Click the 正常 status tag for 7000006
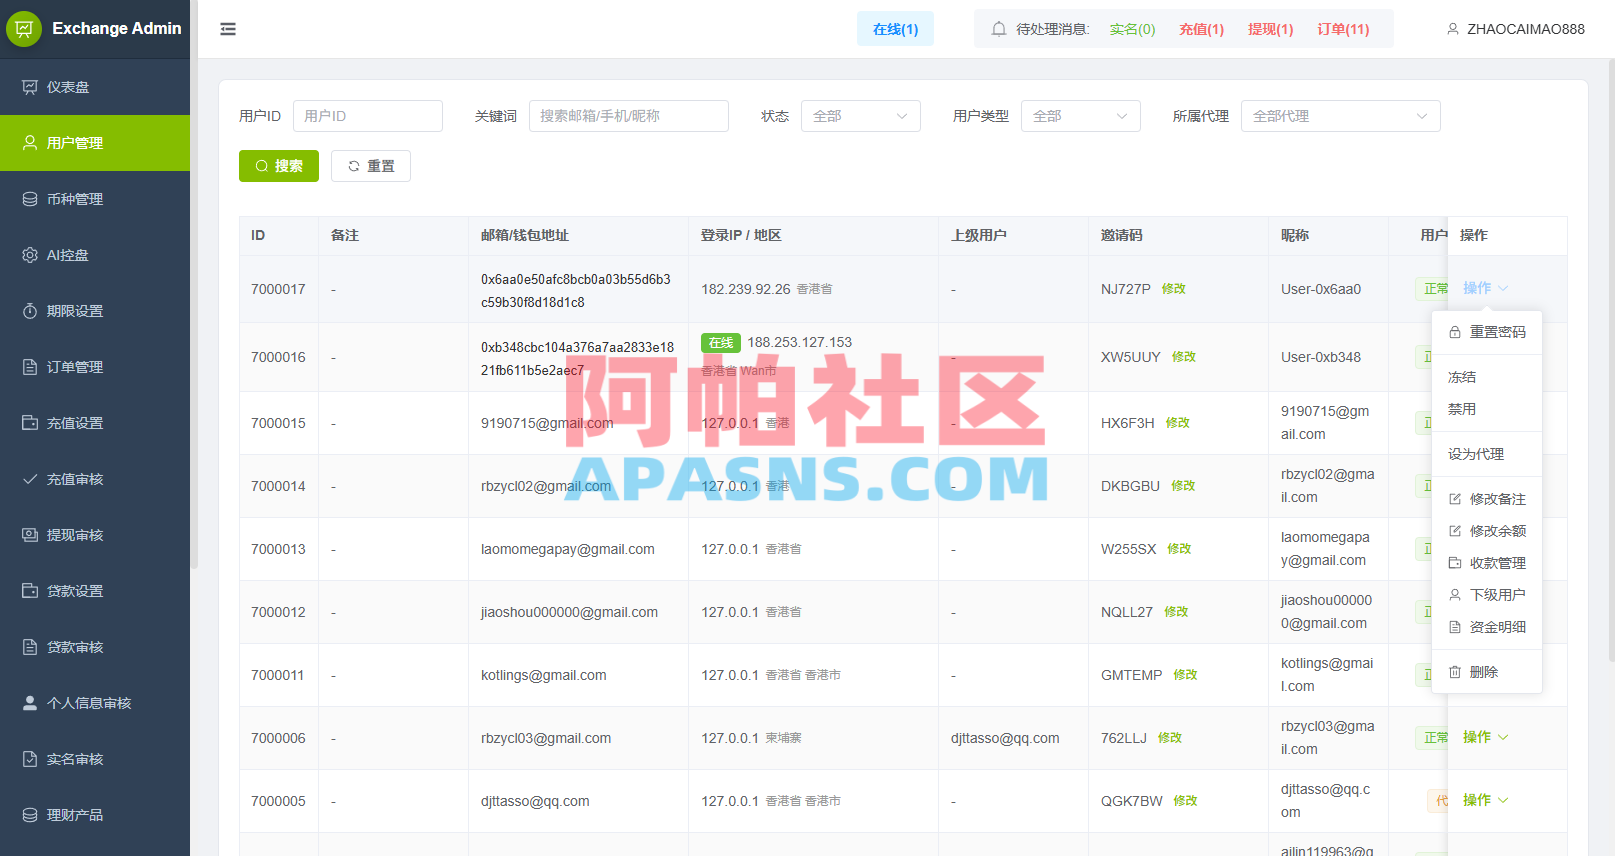 1434,737
